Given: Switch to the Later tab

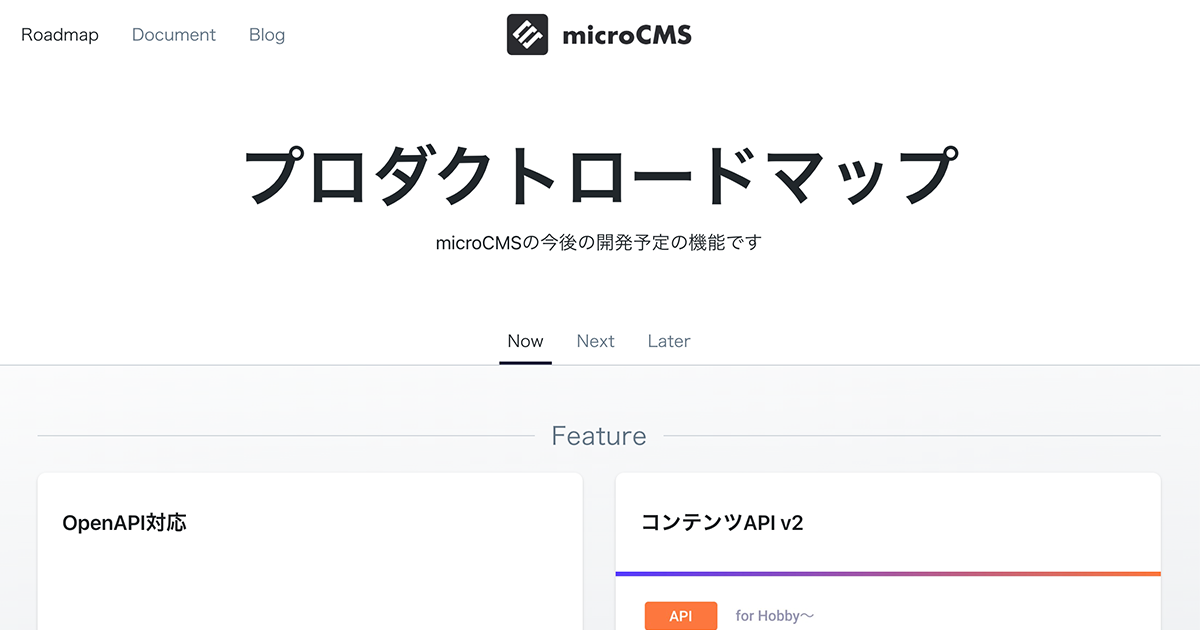Looking at the screenshot, I should click(669, 341).
